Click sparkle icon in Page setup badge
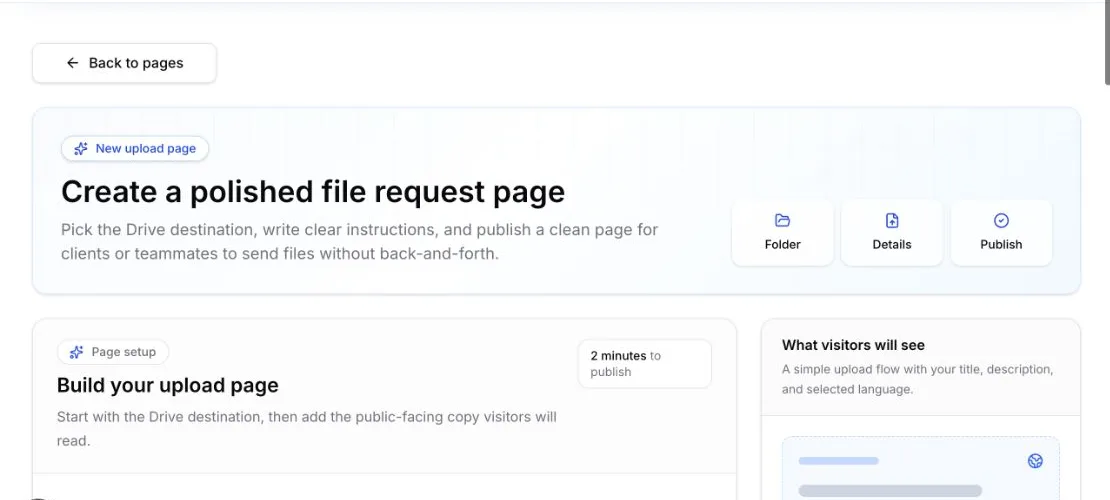The height and width of the screenshot is (500, 1110). 76,352
